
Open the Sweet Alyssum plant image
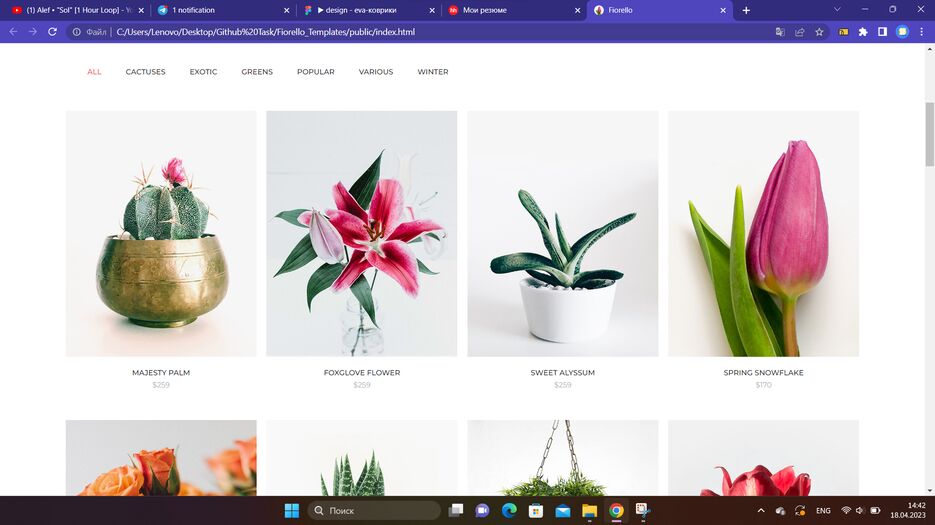[563, 233]
